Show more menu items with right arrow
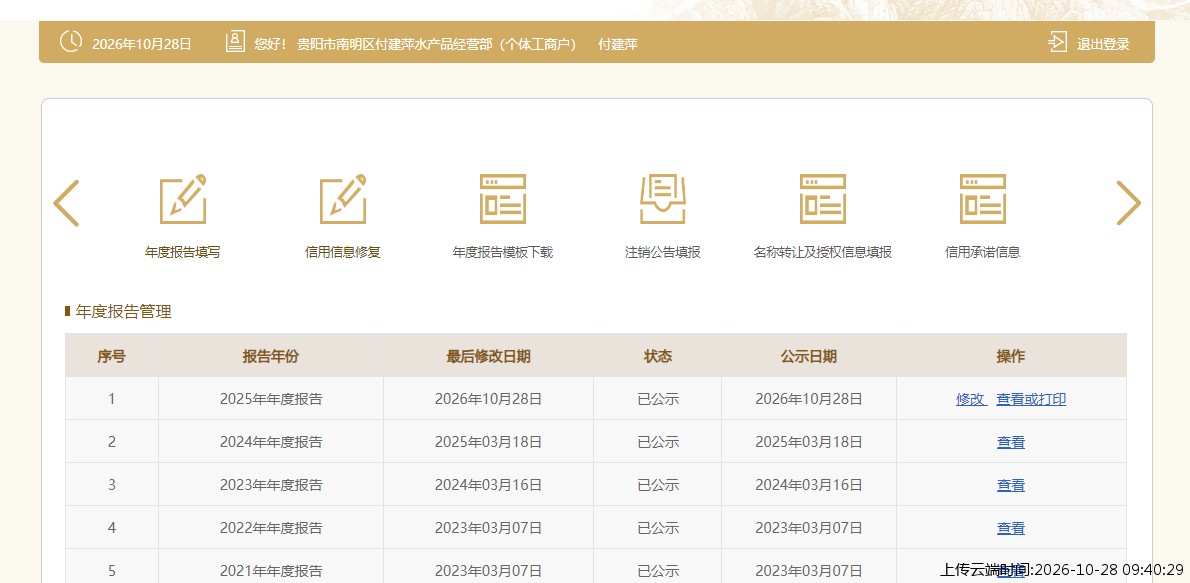 (1129, 203)
